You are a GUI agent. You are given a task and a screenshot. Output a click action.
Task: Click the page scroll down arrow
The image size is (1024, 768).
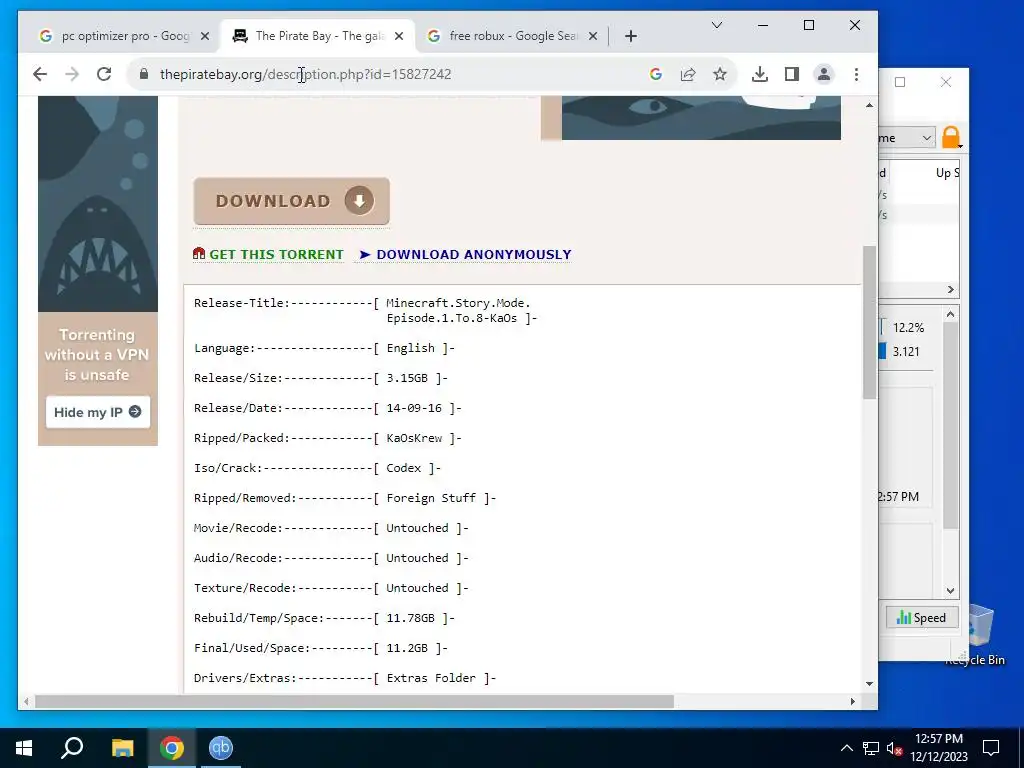click(x=869, y=684)
